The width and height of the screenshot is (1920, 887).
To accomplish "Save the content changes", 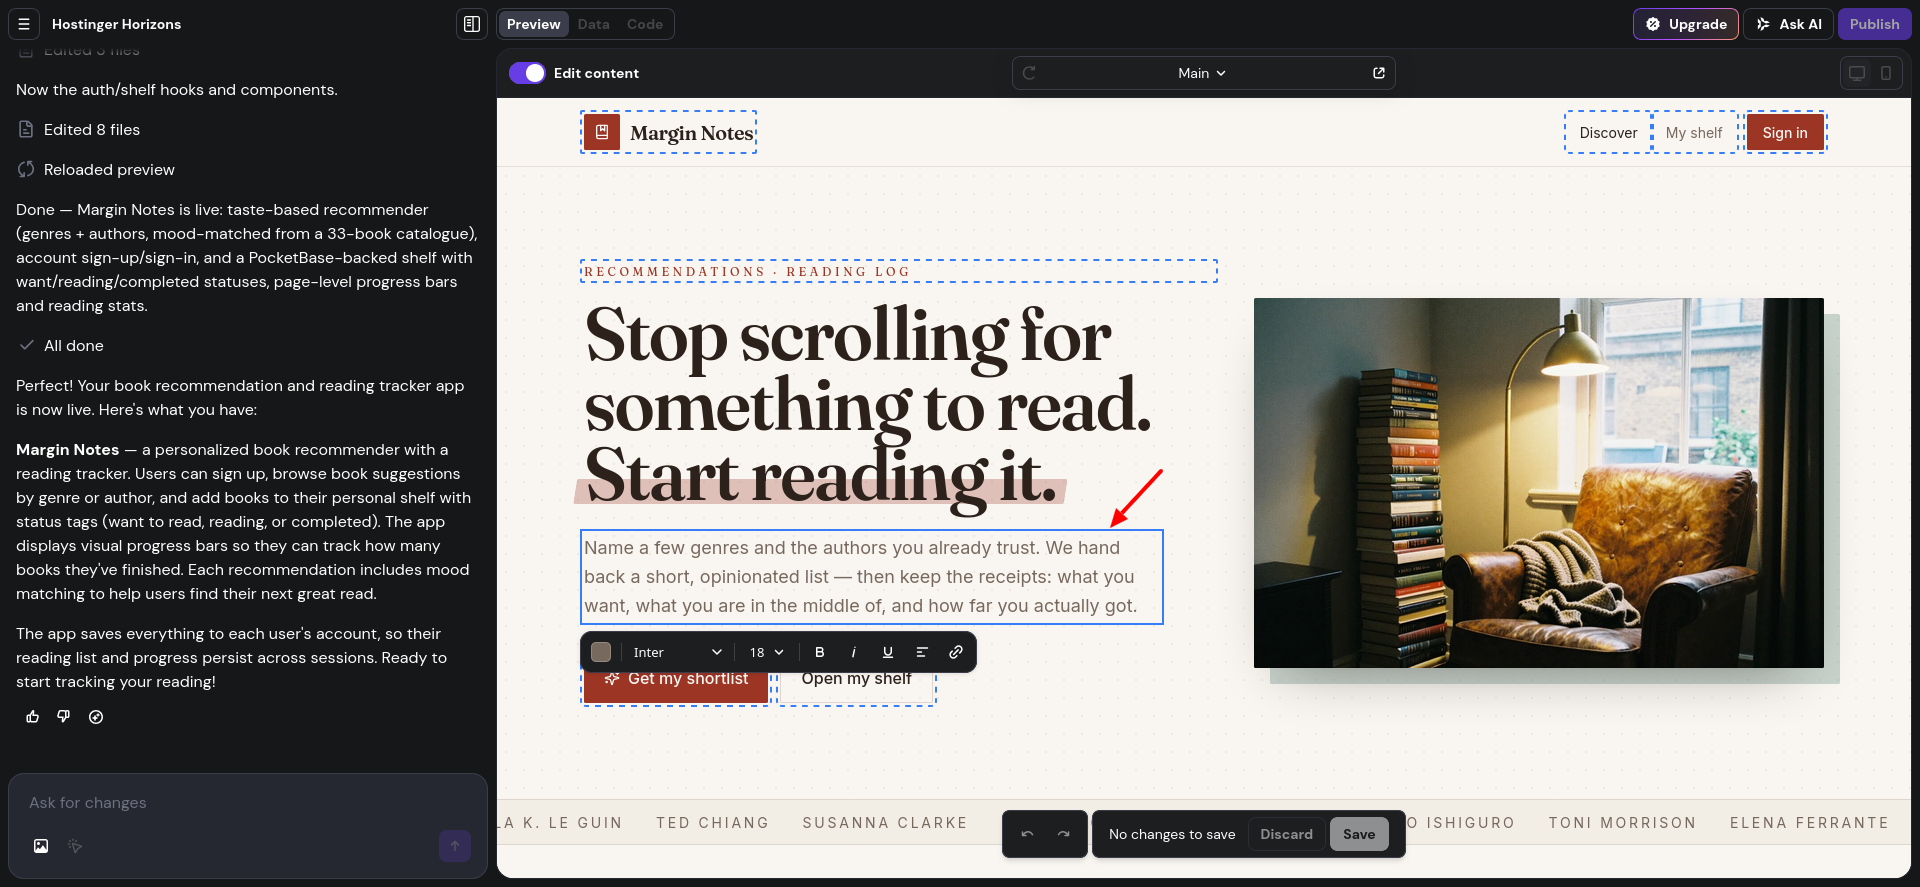I will pyautogui.click(x=1359, y=834).
